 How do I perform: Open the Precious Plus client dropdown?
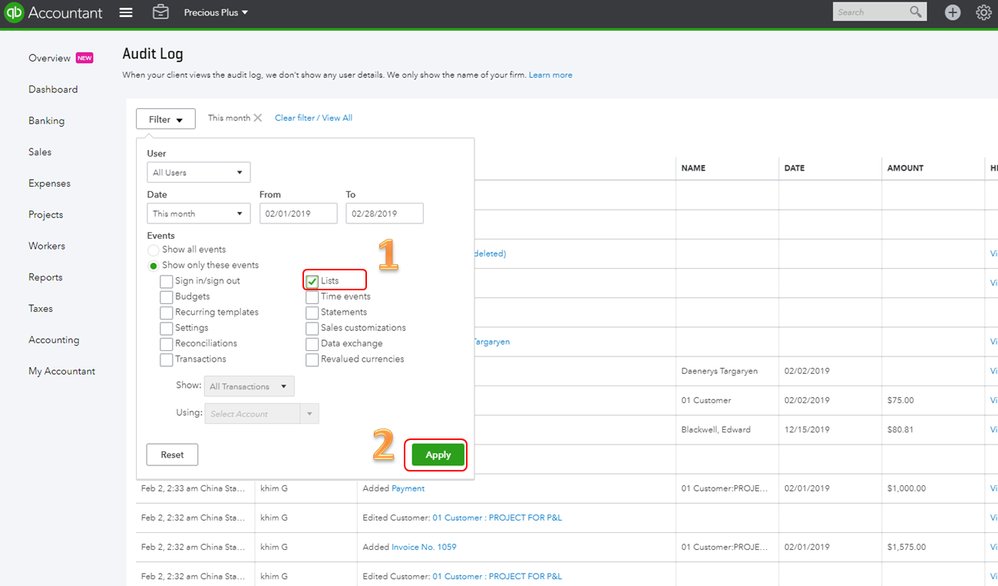coord(216,13)
